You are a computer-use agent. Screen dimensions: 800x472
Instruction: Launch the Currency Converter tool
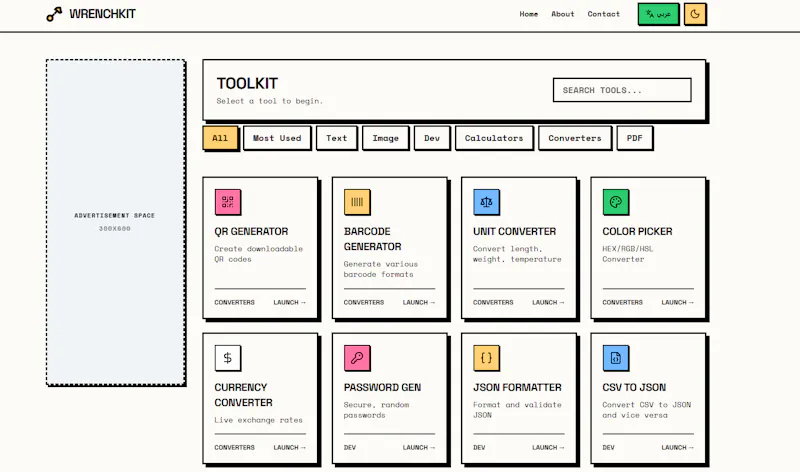(x=289, y=448)
